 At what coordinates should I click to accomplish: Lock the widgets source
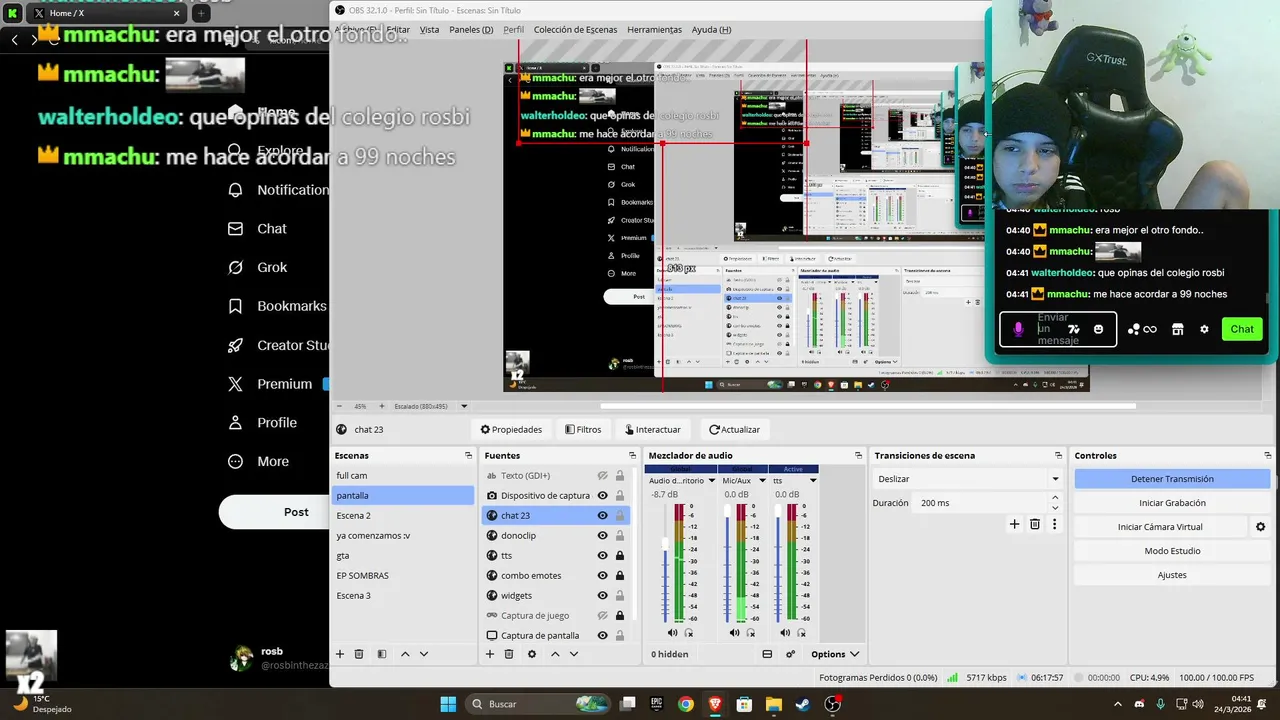pos(620,596)
